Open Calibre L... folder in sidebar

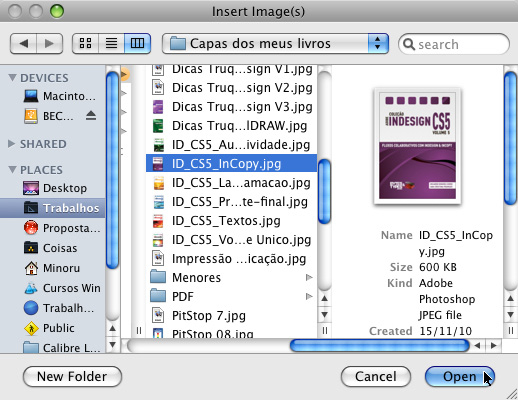[x=62, y=348]
